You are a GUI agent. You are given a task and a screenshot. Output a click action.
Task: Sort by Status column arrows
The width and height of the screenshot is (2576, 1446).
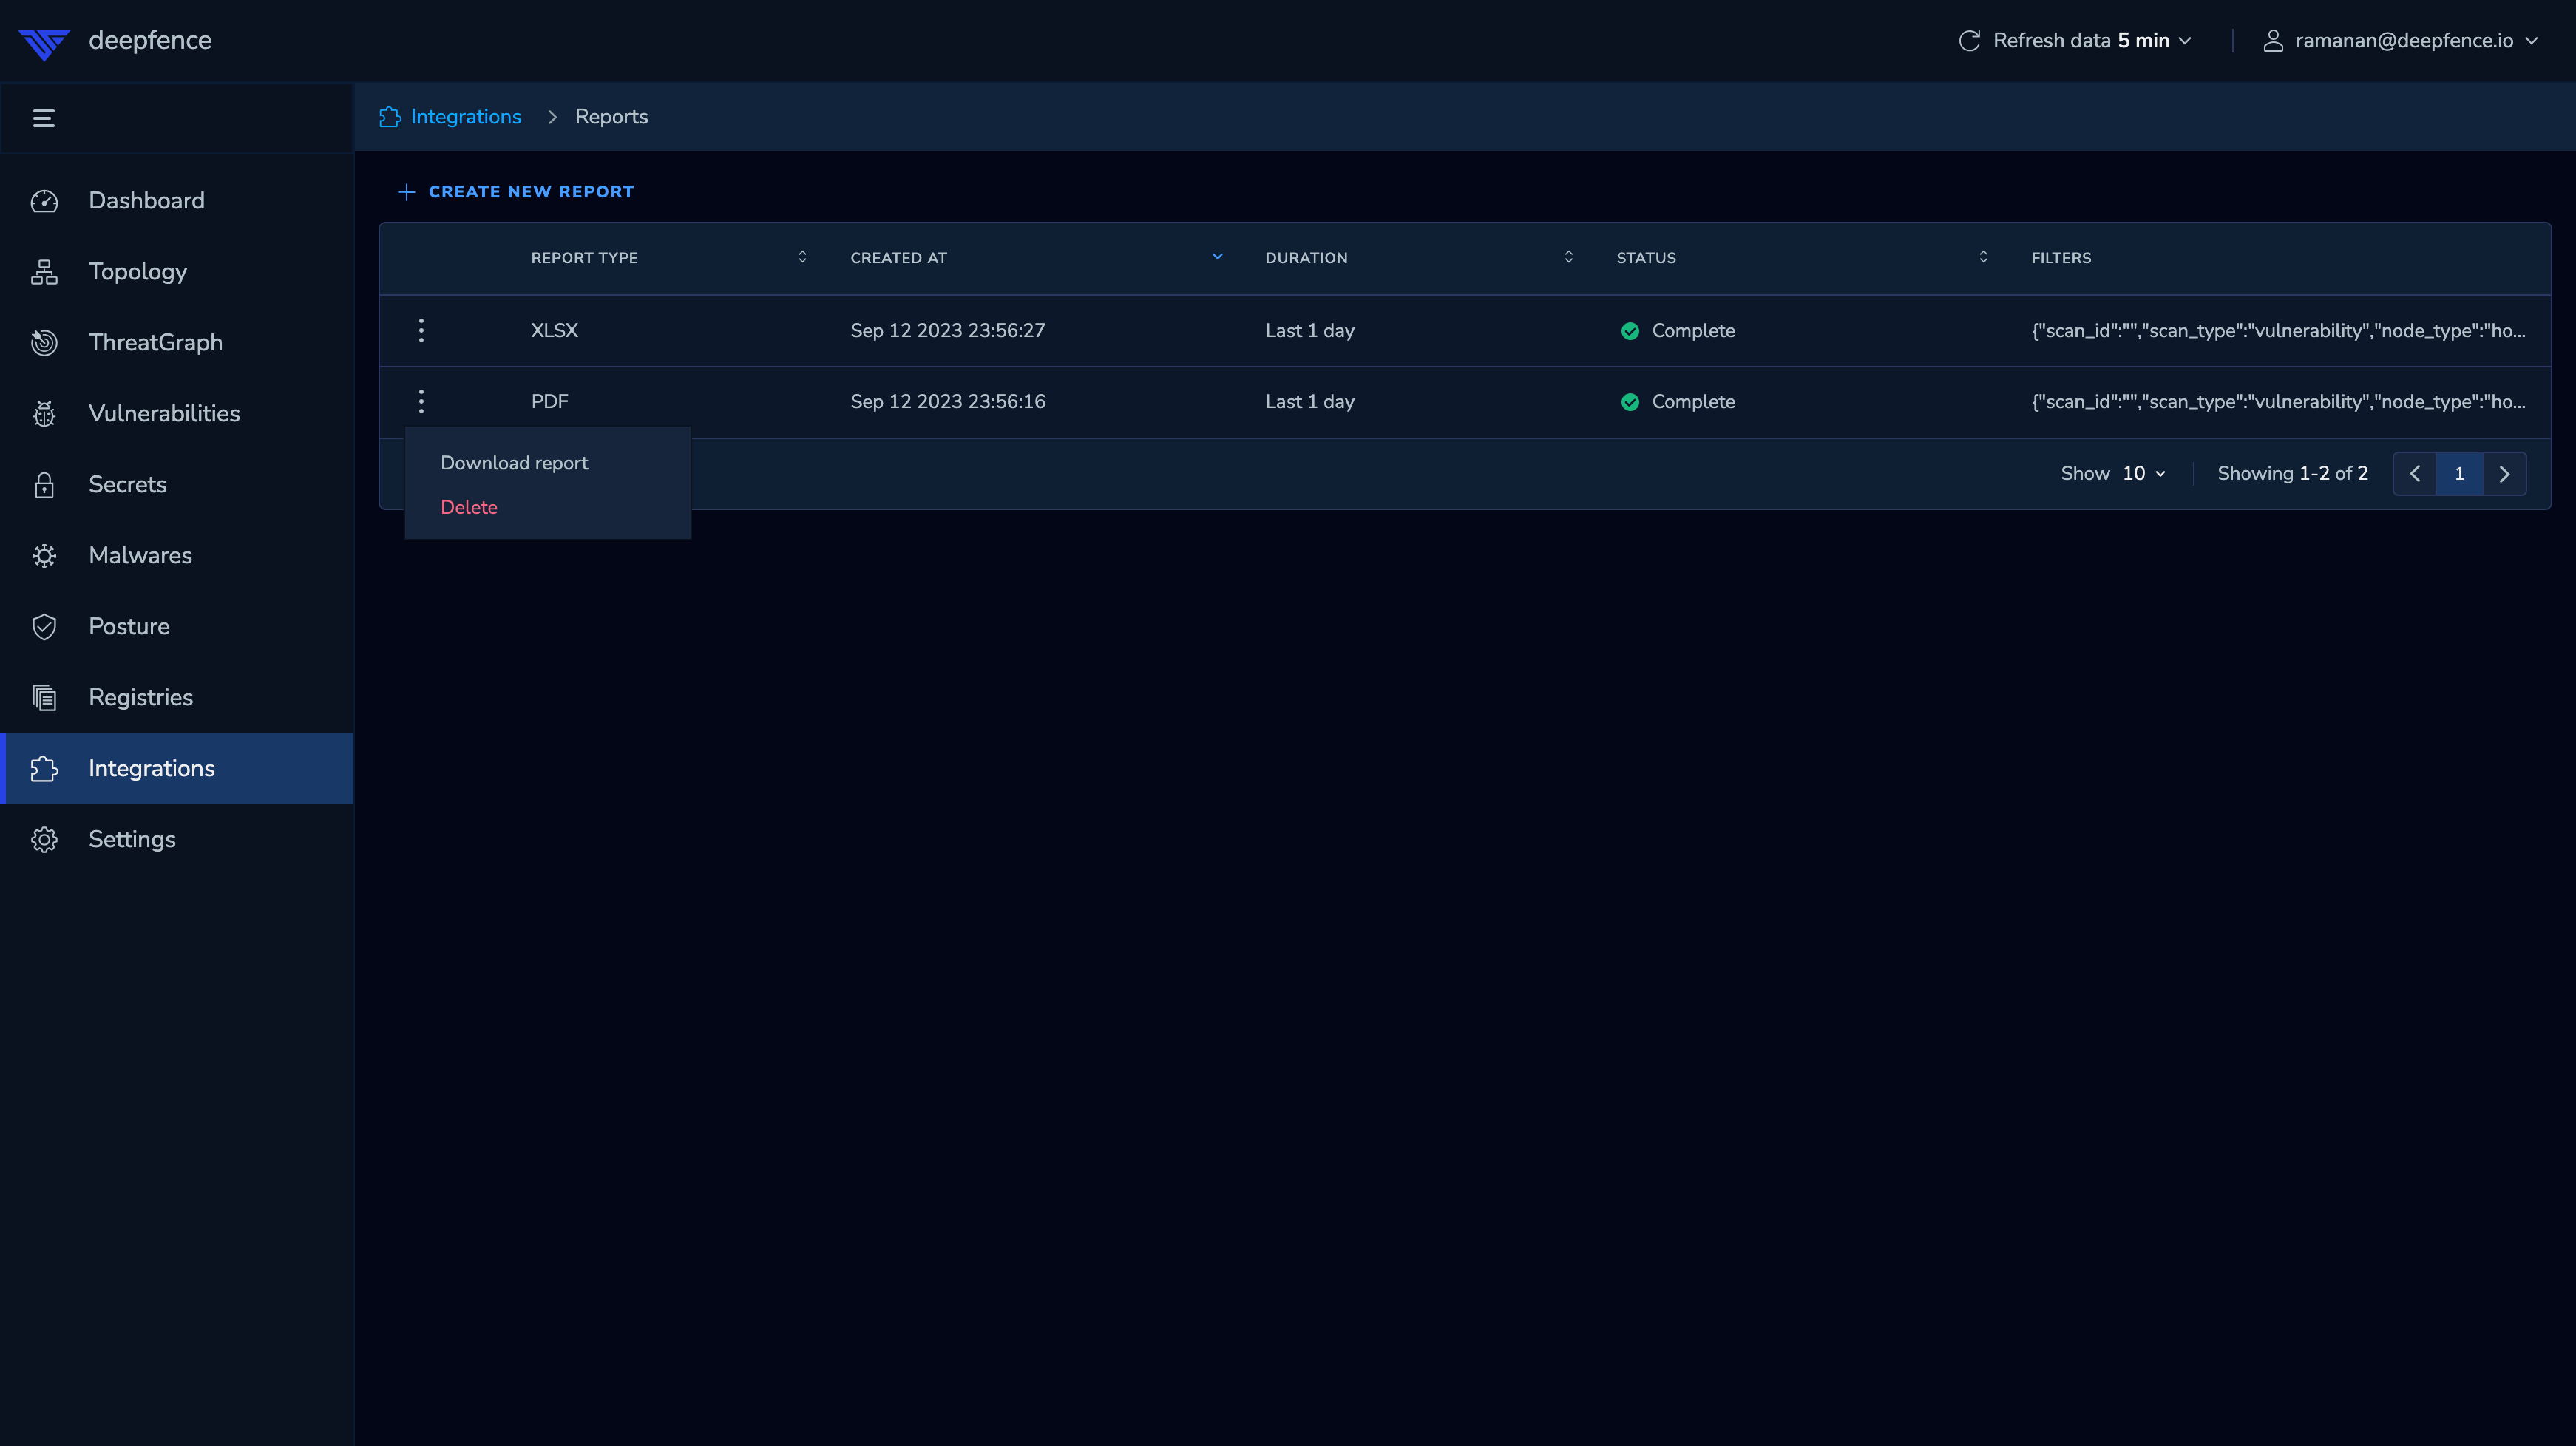(x=1983, y=257)
